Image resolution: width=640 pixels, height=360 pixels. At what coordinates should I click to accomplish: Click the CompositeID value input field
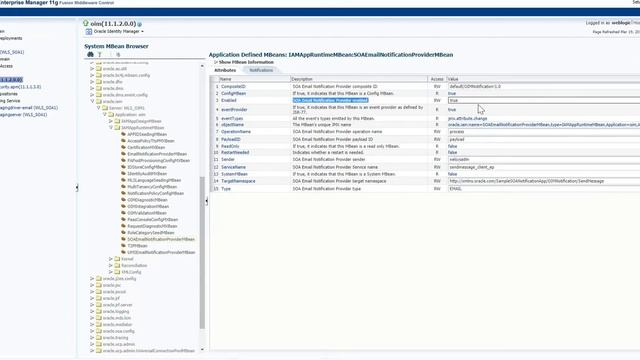pyautogui.click(x=544, y=87)
